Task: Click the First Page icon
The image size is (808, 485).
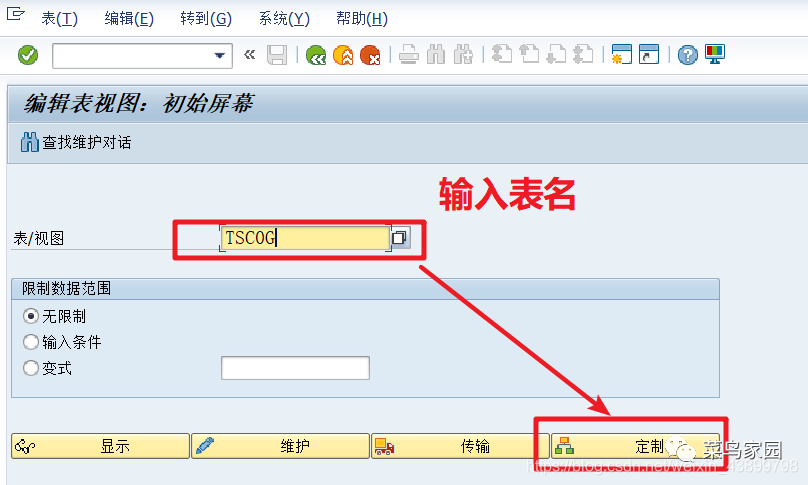Action: [x=502, y=55]
